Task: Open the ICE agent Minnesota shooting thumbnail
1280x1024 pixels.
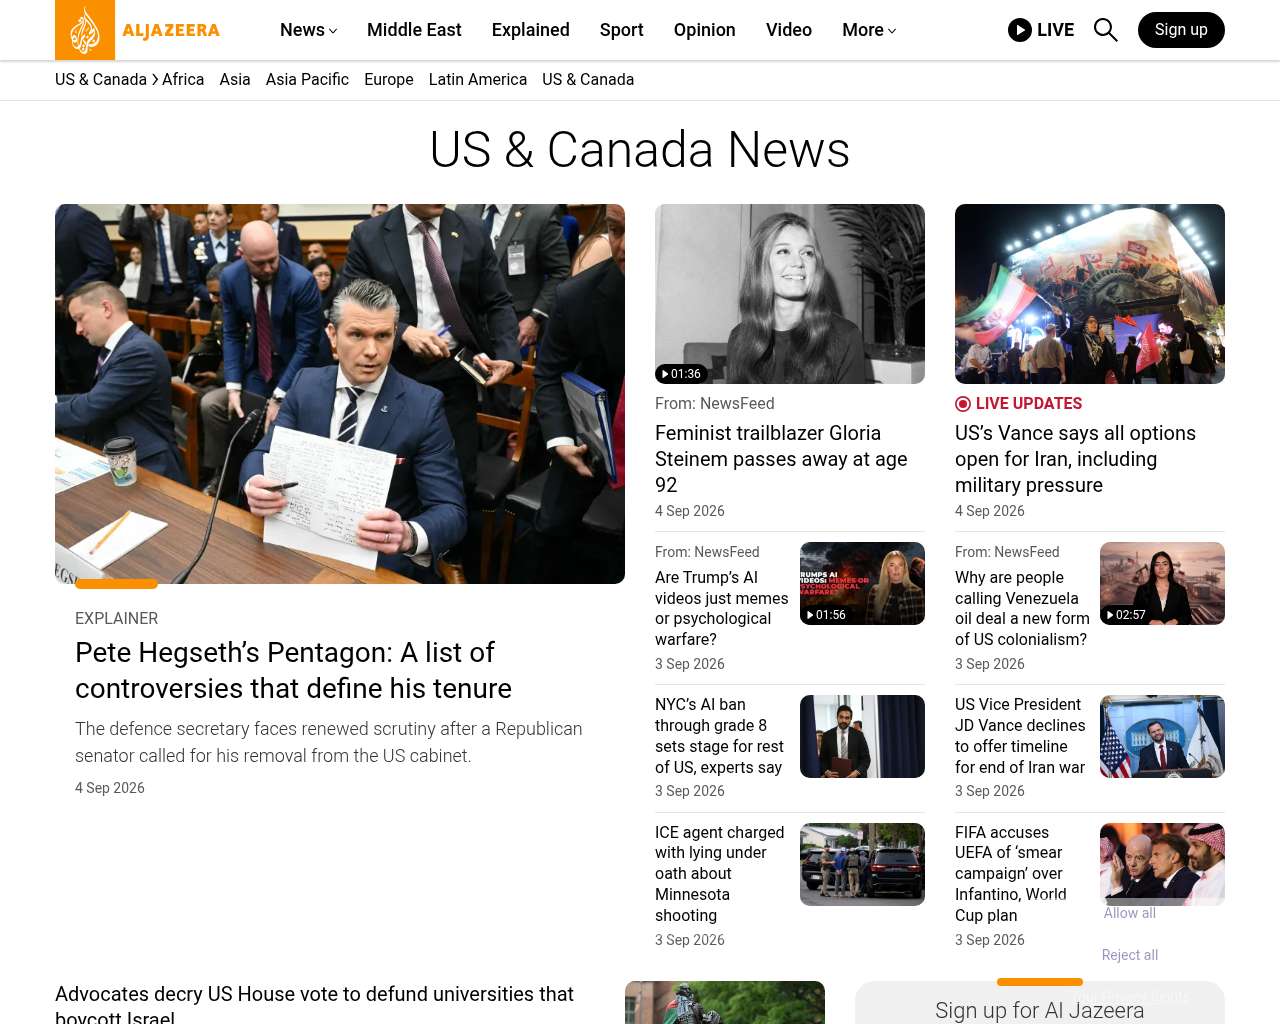Action: (x=862, y=864)
